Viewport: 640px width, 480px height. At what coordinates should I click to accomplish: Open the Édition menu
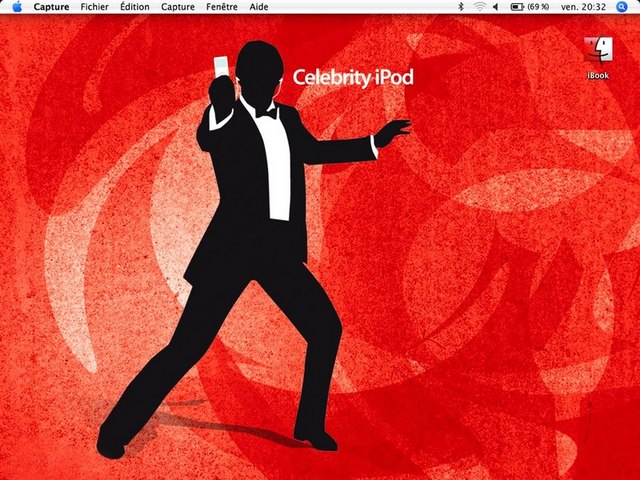click(x=135, y=7)
